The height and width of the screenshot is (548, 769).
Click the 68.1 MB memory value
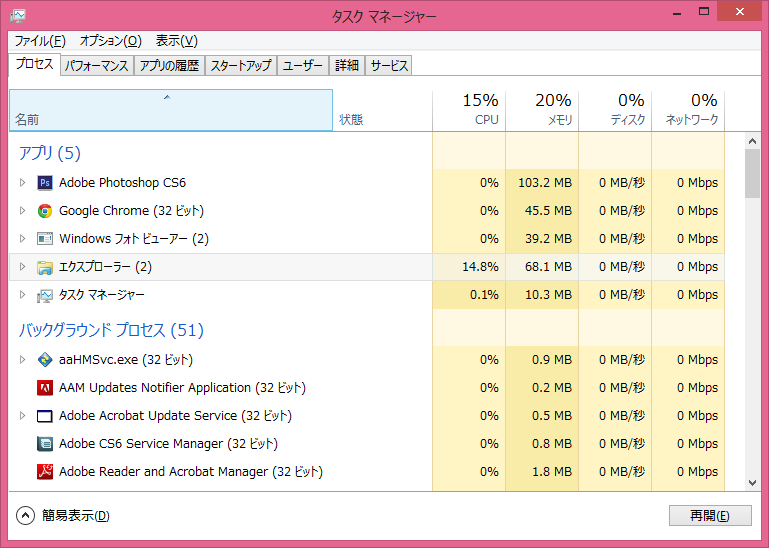548,266
